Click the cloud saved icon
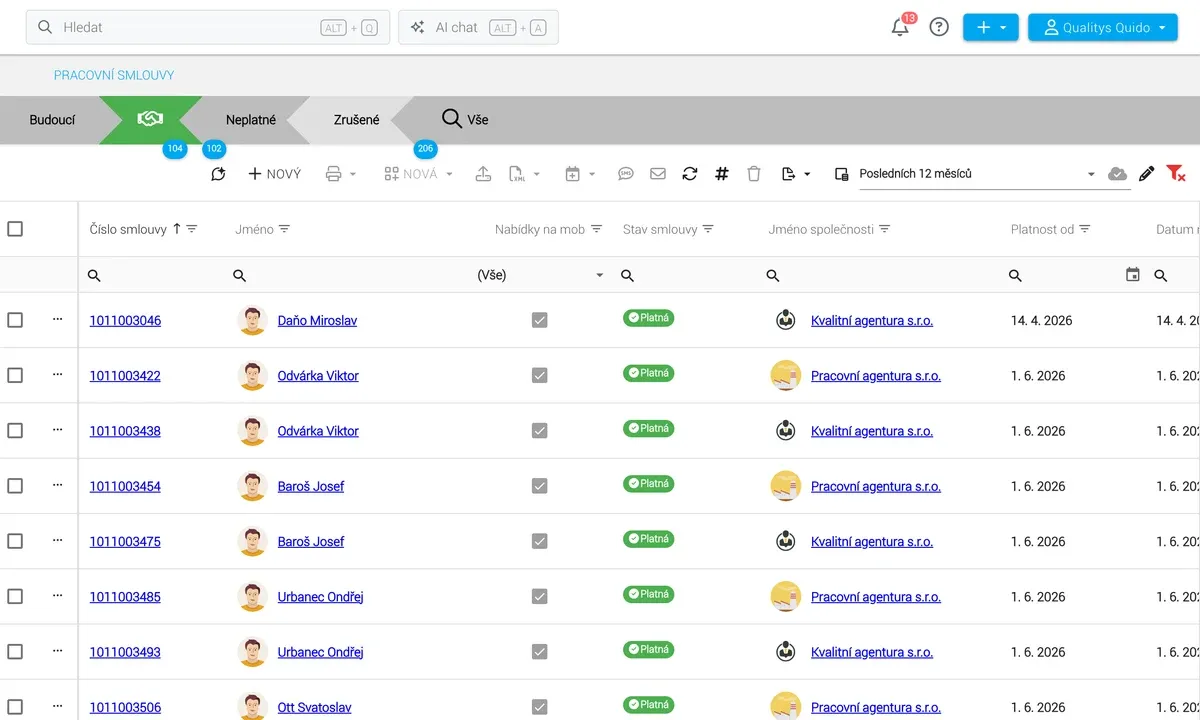The image size is (1200, 720). click(1118, 174)
